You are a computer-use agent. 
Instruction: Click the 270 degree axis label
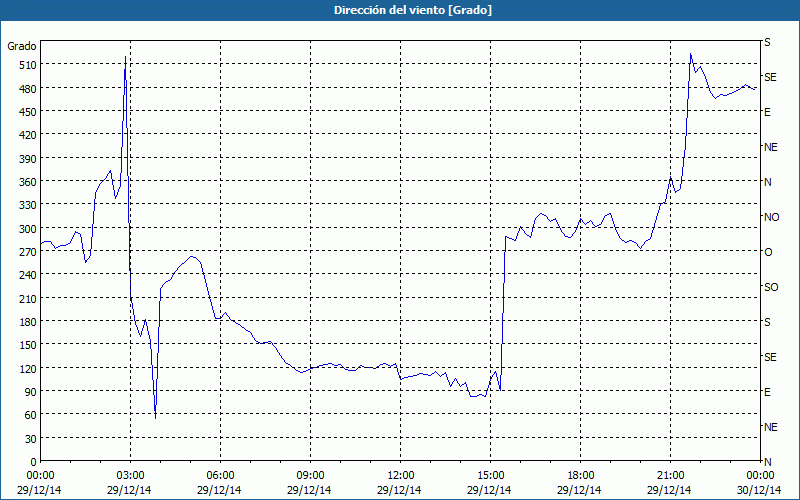[x=28, y=252]
